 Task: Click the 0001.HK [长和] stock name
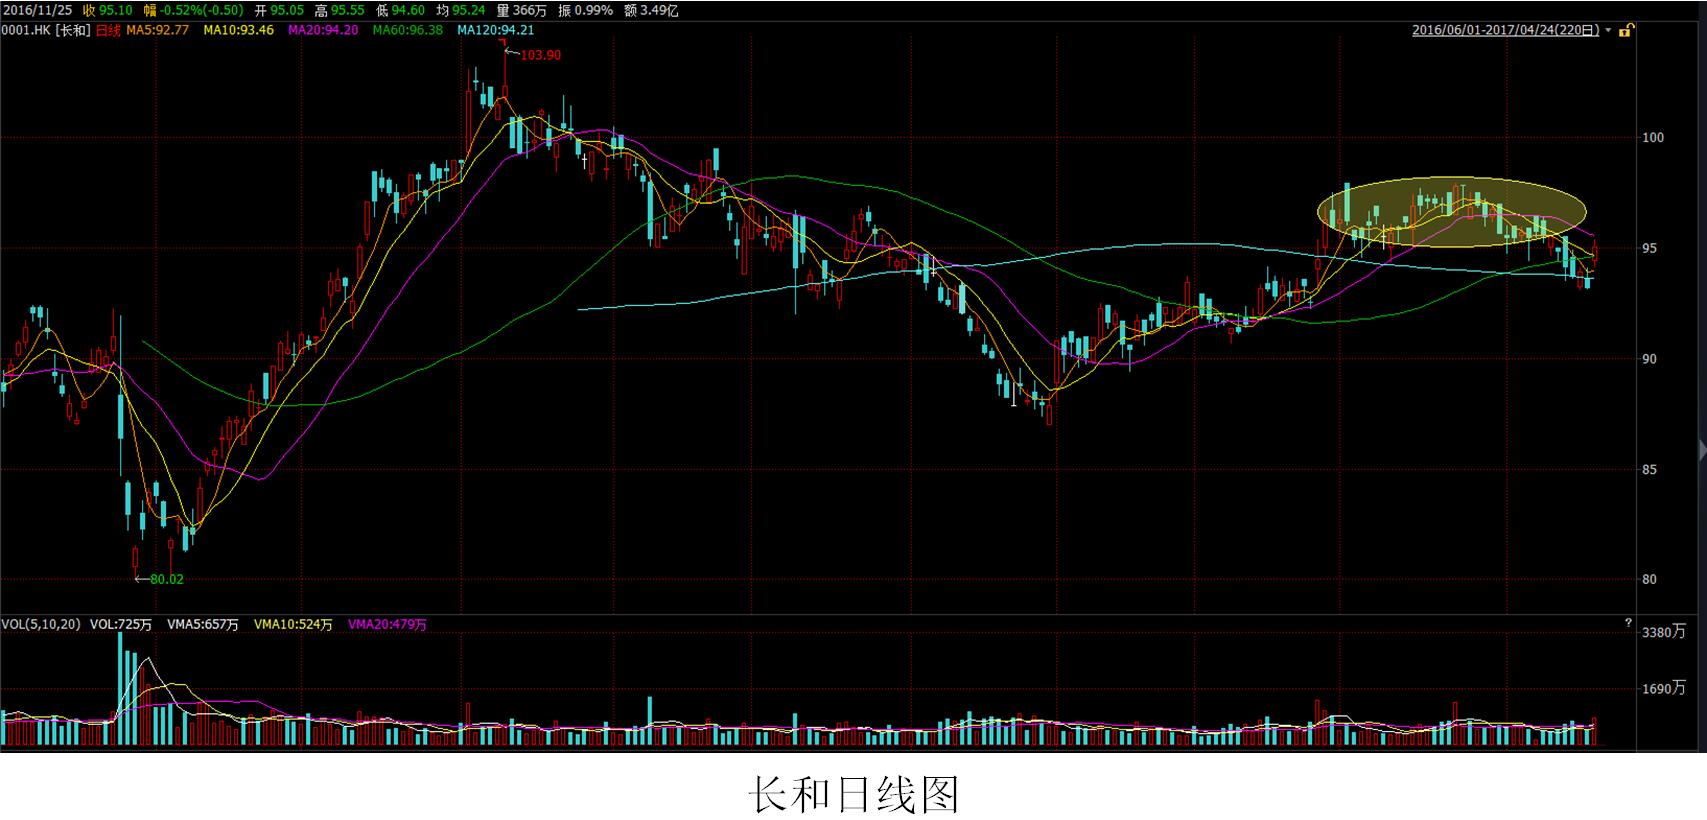click(x=46, y=30)
